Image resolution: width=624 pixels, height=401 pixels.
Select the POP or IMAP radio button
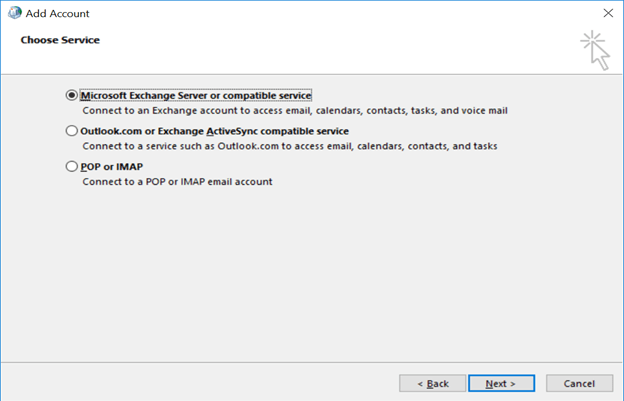click(x=72, y=166)
